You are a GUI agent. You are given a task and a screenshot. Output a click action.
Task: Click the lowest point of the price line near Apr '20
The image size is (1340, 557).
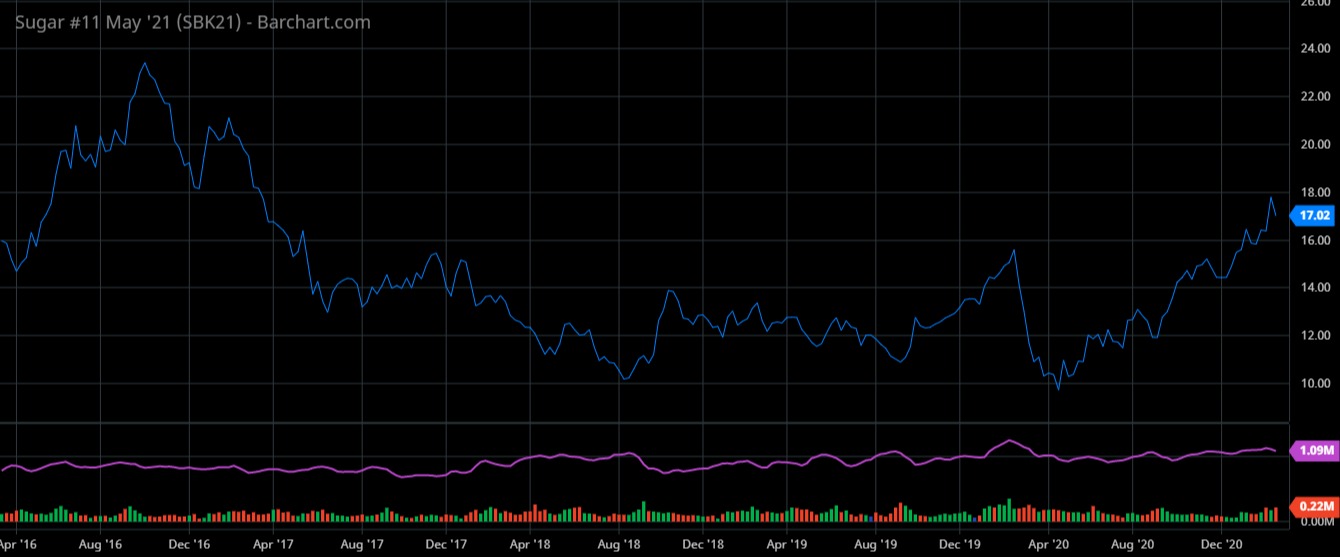[1058, 389]
